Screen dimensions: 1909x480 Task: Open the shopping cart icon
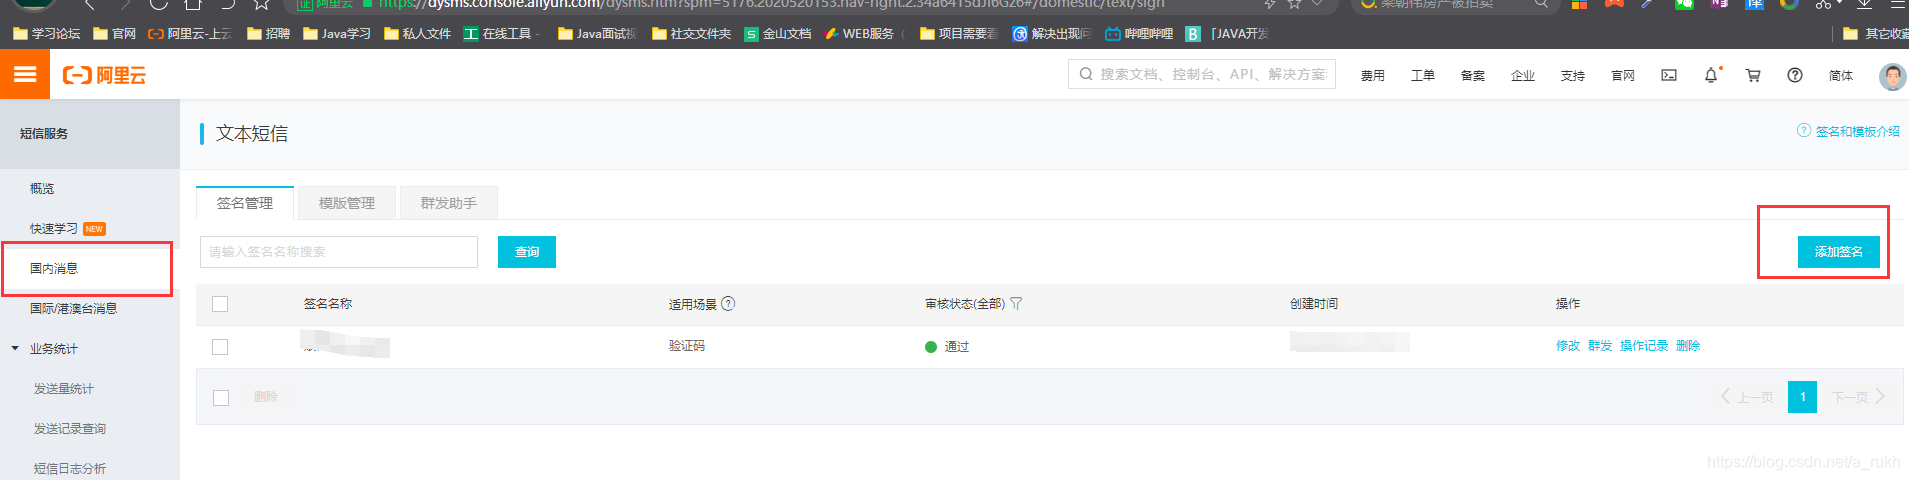tap(1753, 75)
